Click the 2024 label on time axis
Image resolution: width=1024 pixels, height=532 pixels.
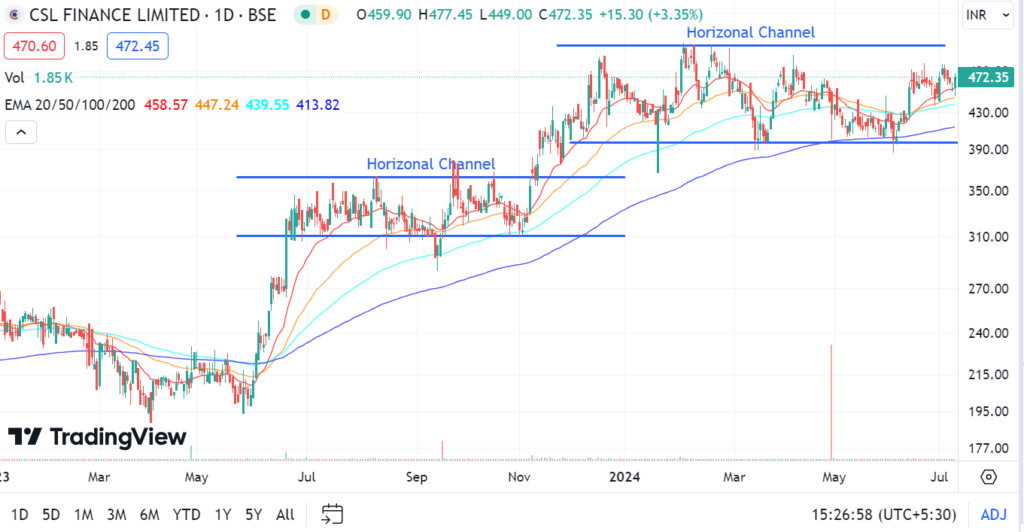[x=624, y=477]
